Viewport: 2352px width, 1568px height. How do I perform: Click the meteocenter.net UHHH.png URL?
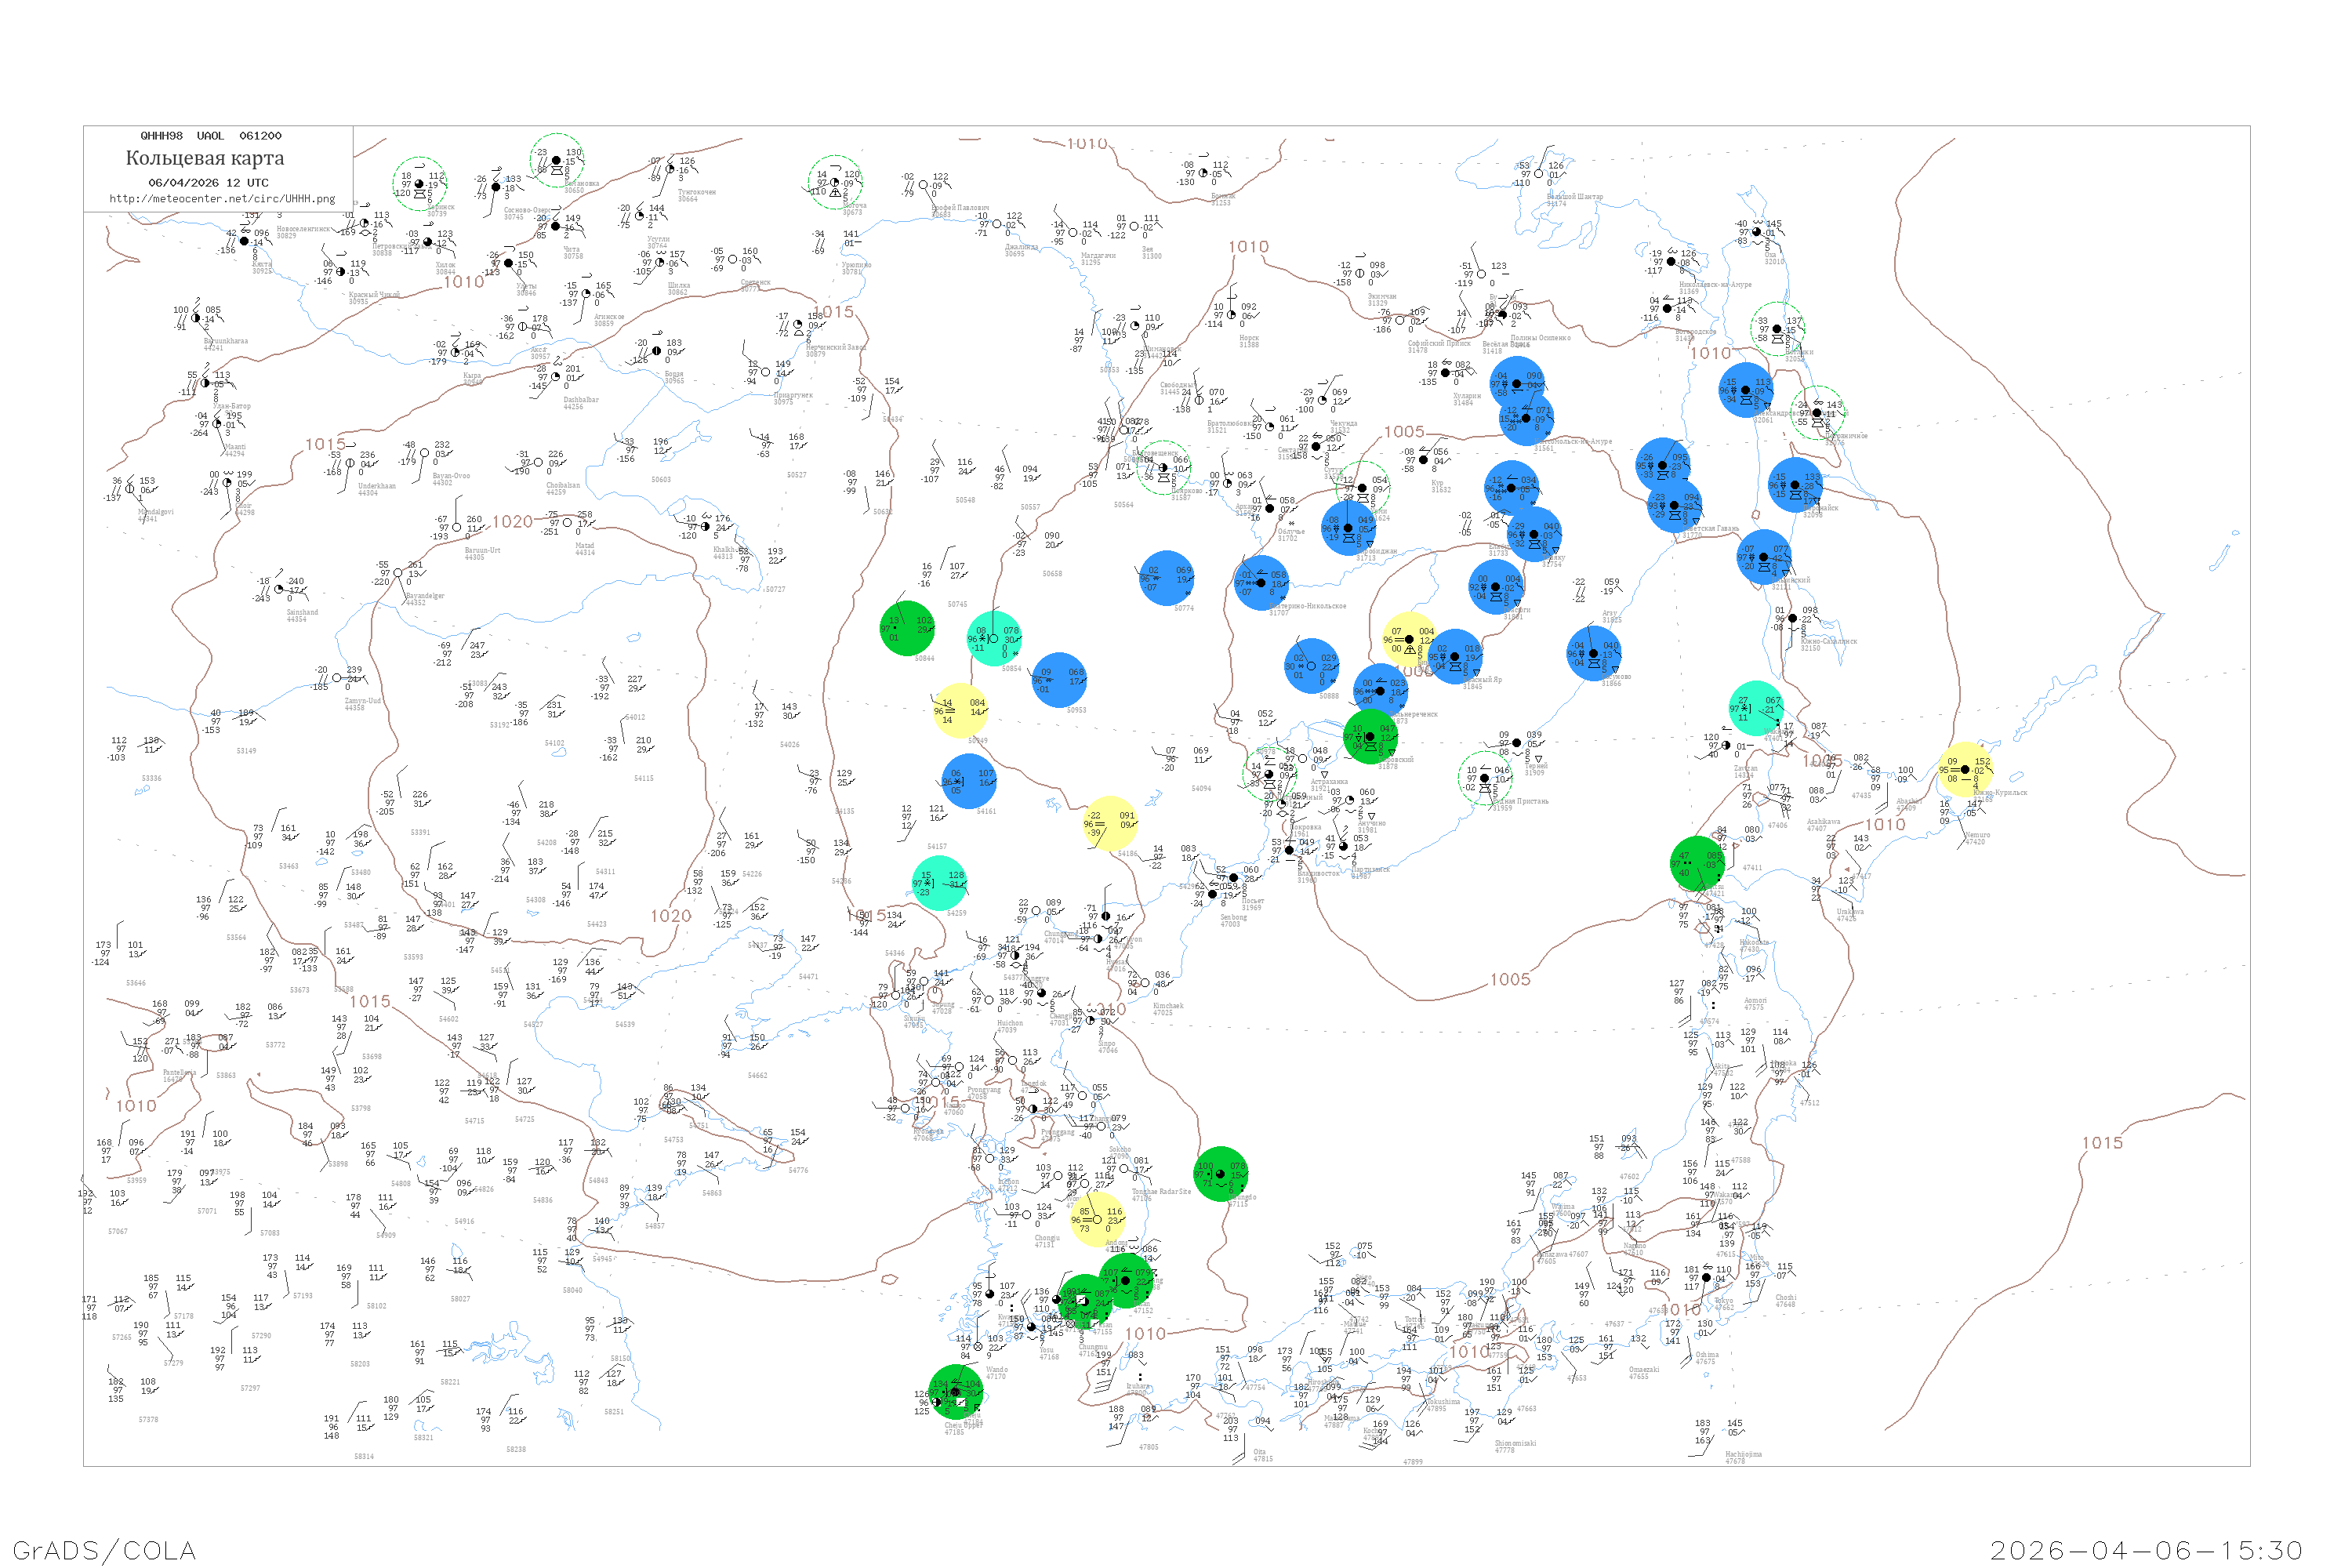222,199
